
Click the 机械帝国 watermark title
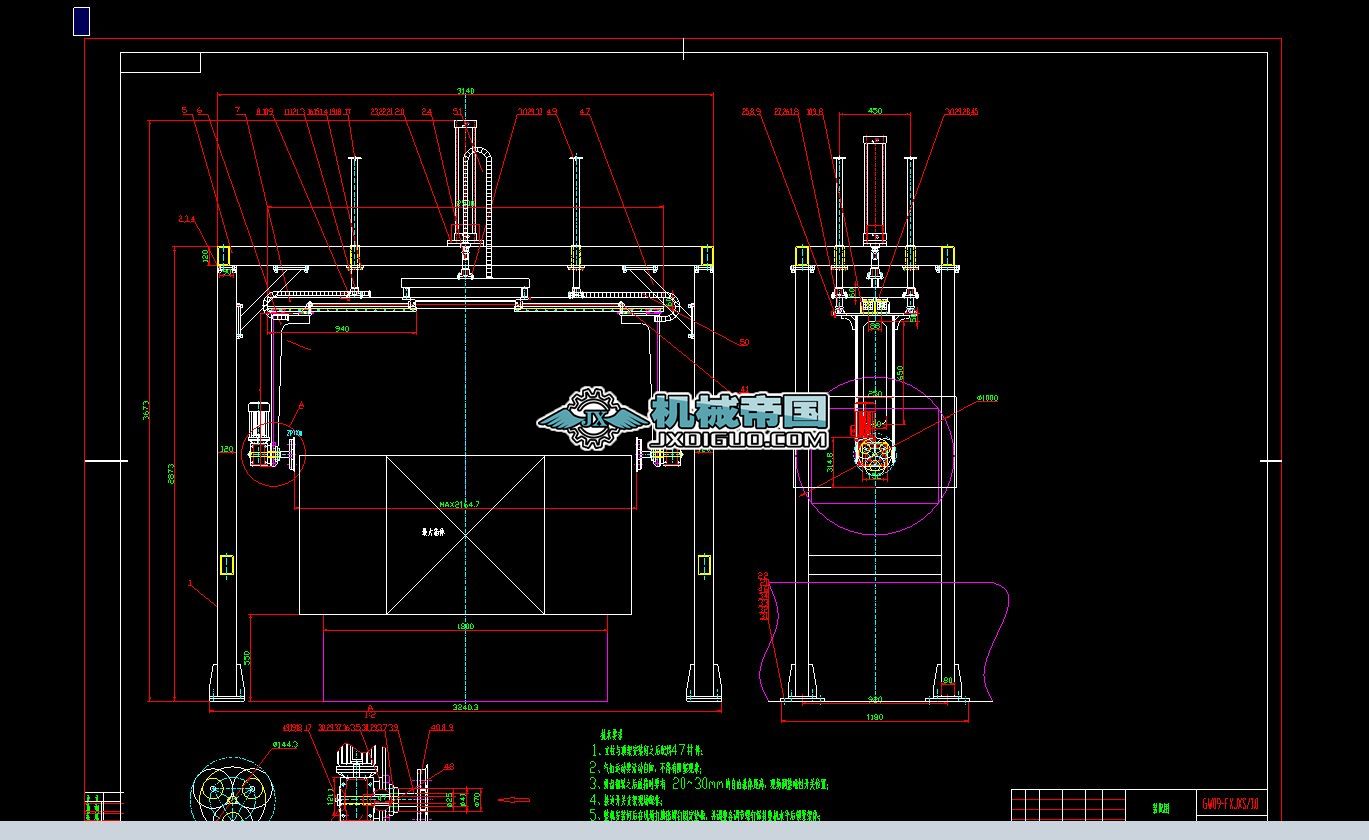pyautogui.click(x=739, y=410)
